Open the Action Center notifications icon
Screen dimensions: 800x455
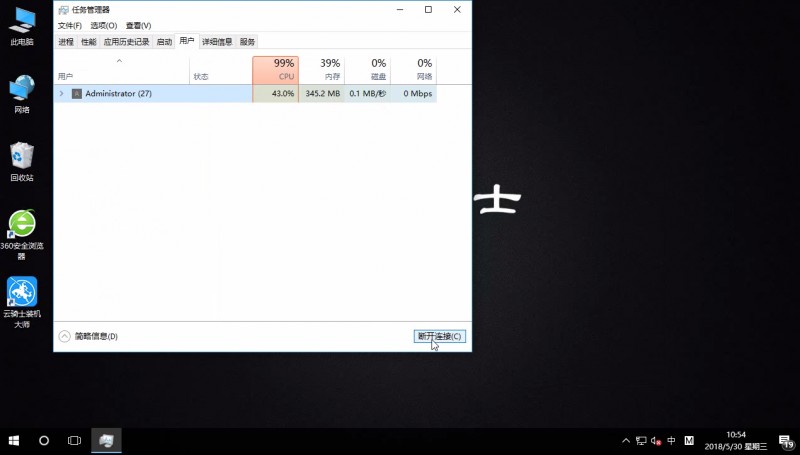pos(786,441)
